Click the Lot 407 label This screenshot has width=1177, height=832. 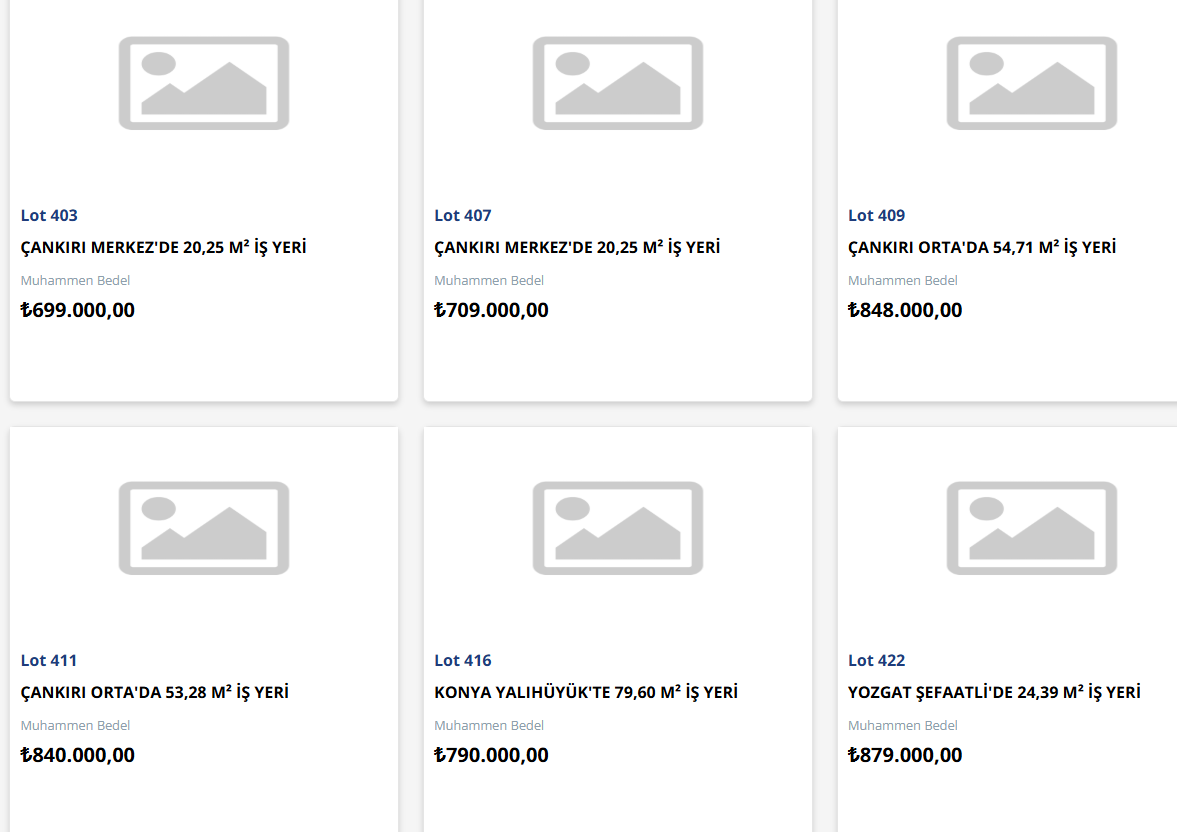[x=462, y=216]
